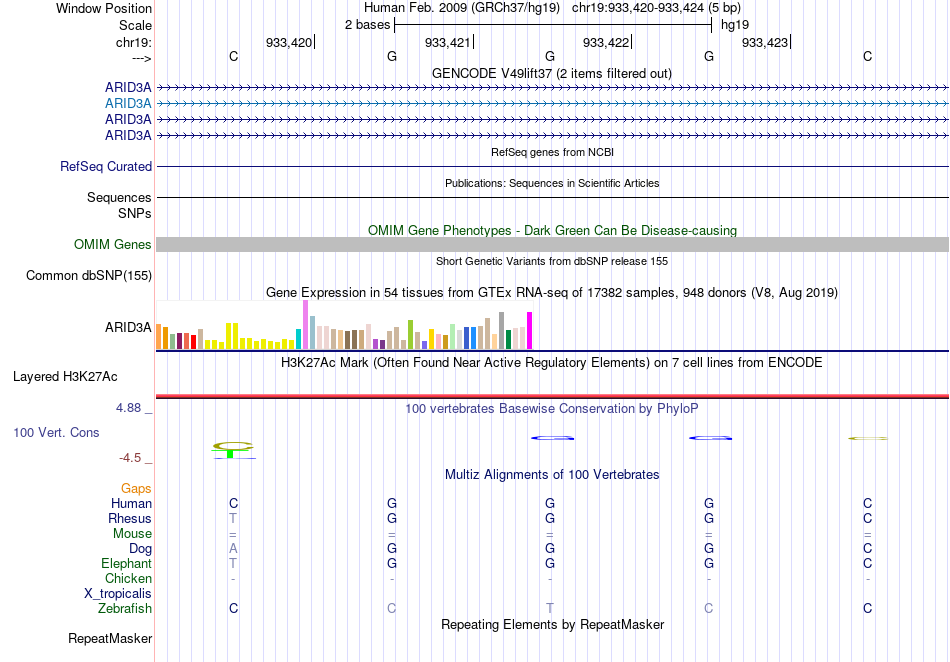950x662 pixels.
Task: Click the Layered H3K27Ac label
Action: pos(65,377)
